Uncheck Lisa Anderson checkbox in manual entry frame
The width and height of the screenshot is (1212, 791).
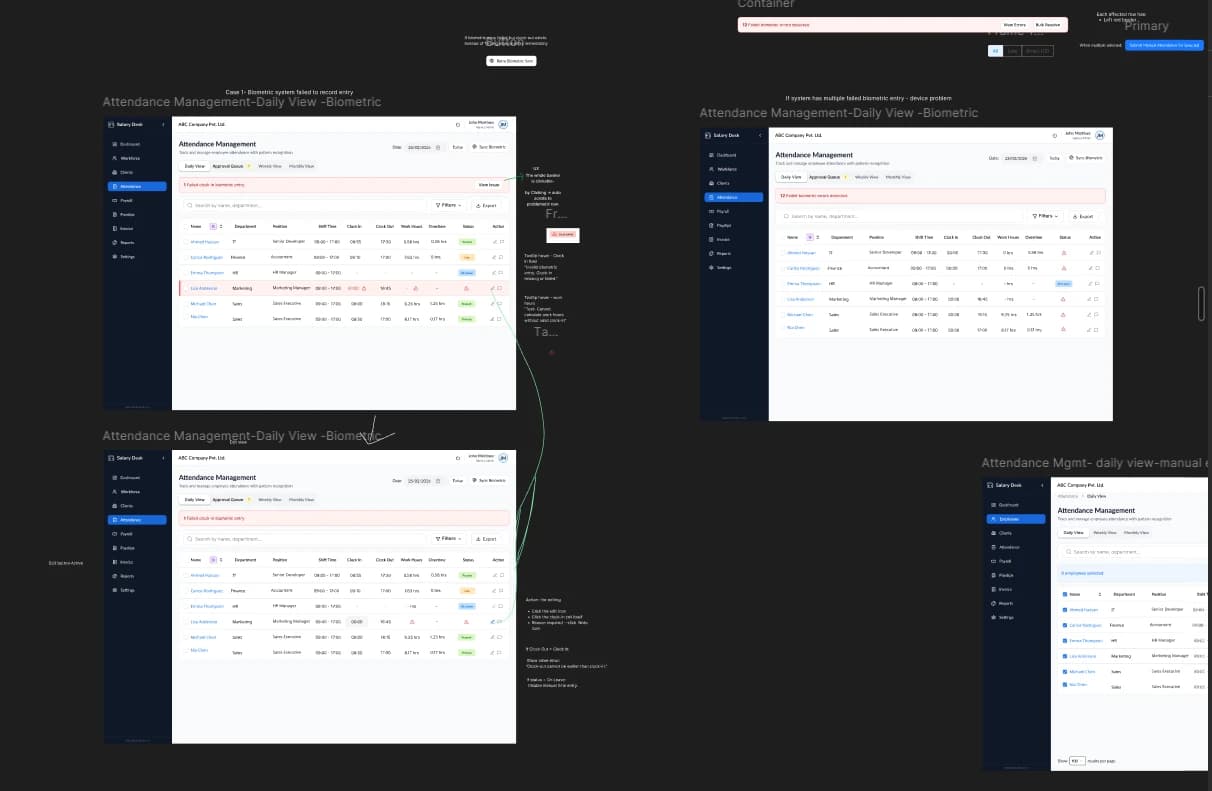(x=1065, y=656)
